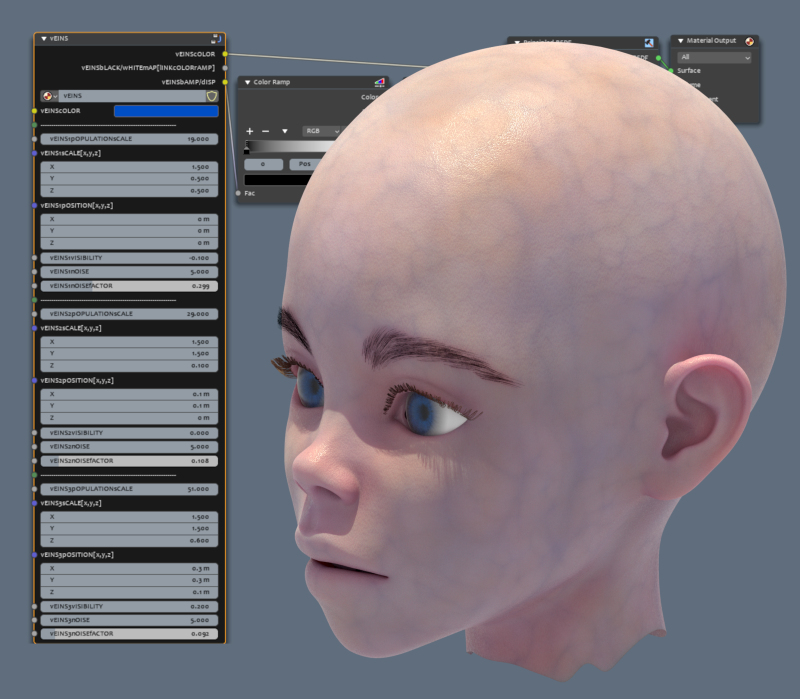Open the node tree browse icon beside vEINS name
This screenshot has height=699, width=800.
click(49, 96)
